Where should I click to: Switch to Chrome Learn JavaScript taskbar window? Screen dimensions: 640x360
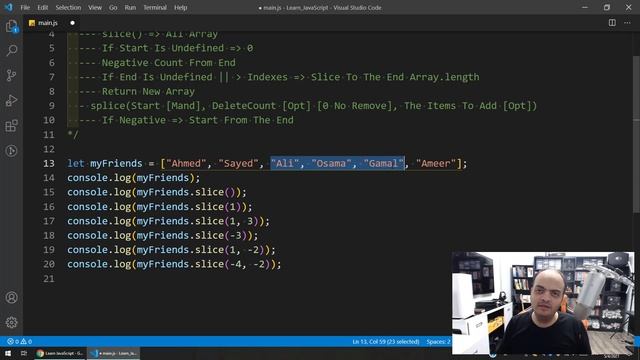(60, 353)
